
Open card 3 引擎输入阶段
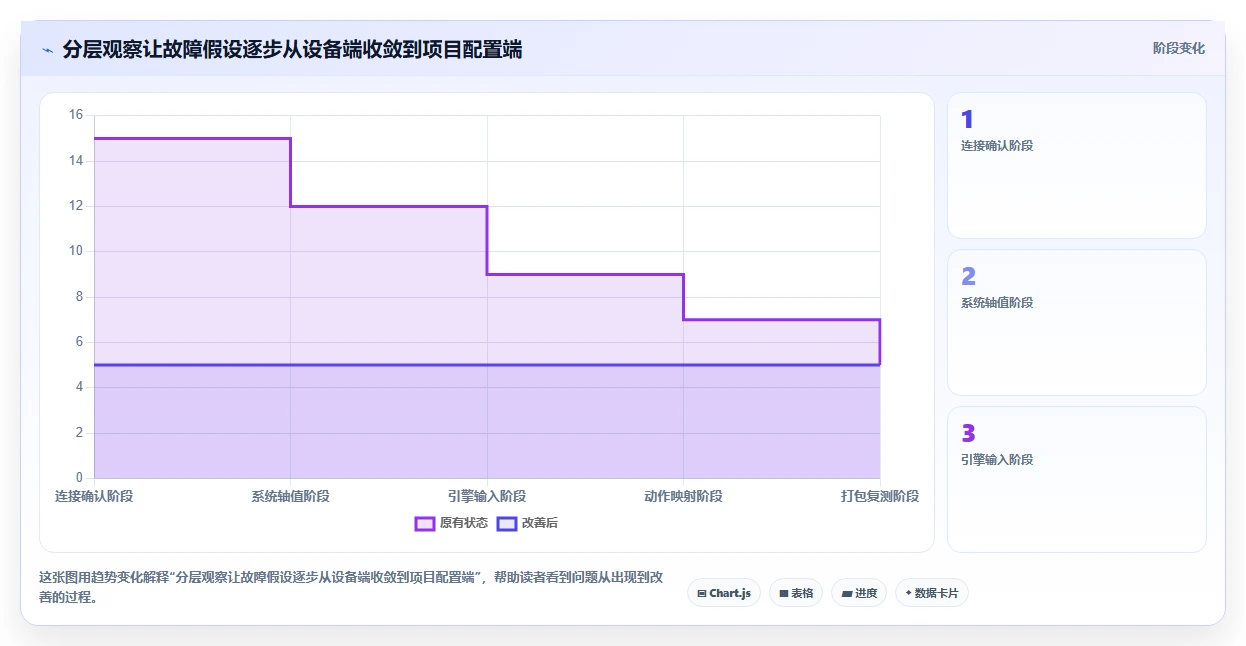[1076, 479]
